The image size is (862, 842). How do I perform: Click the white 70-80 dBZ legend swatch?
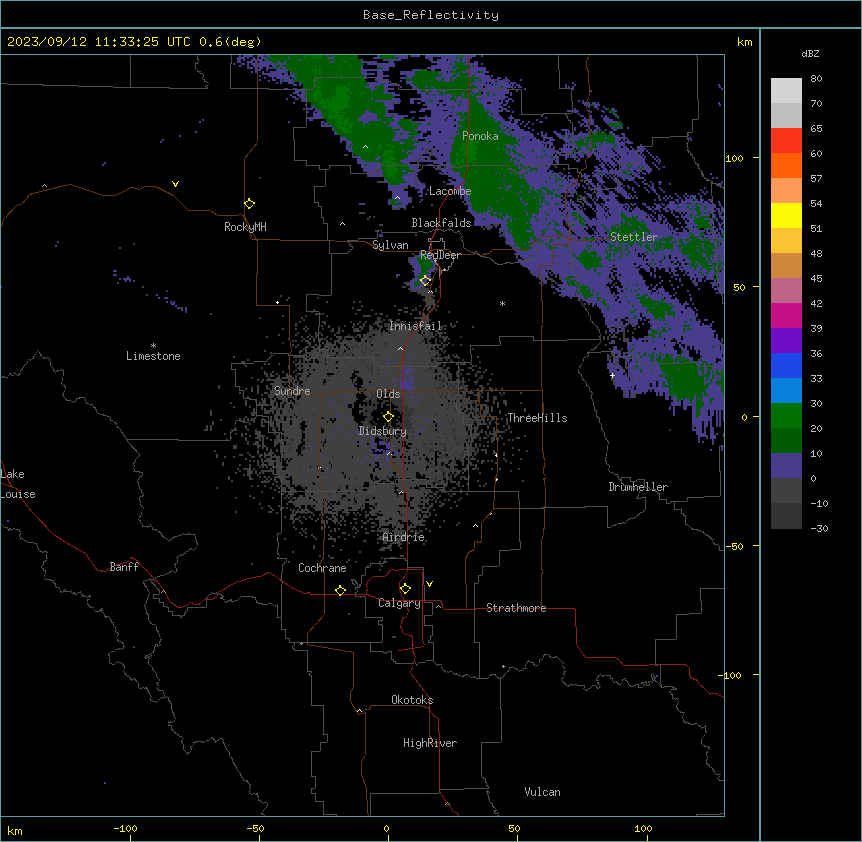[x=786, y=91]
